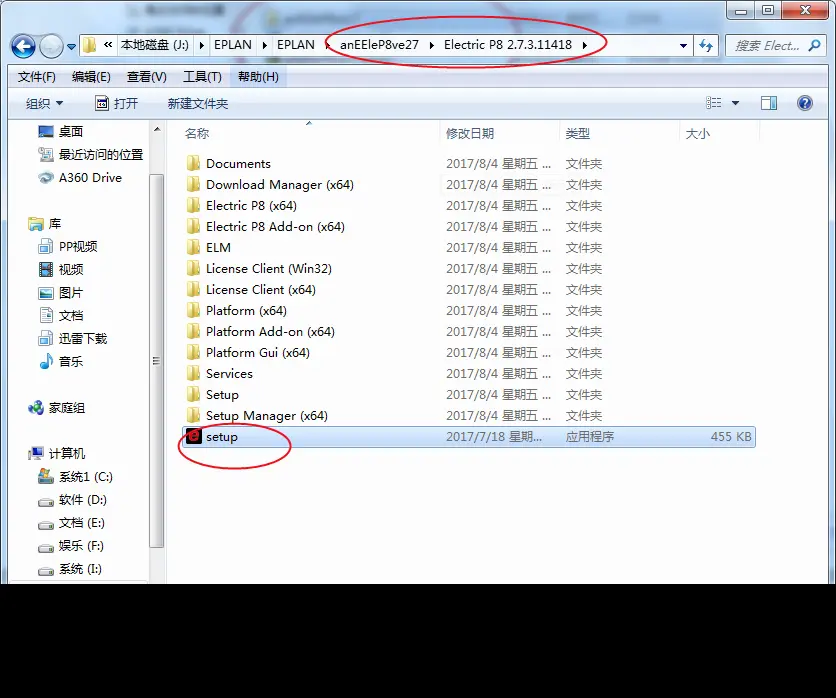Select the License Client (Win32) folder icon

(193, 268)
